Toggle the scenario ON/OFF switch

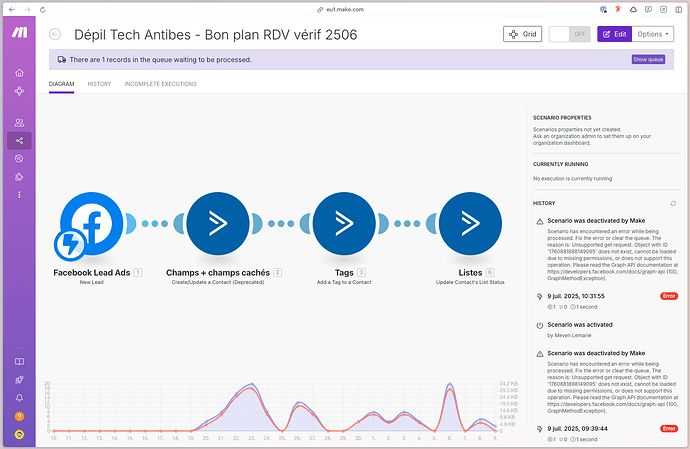(x=568, y=34)
